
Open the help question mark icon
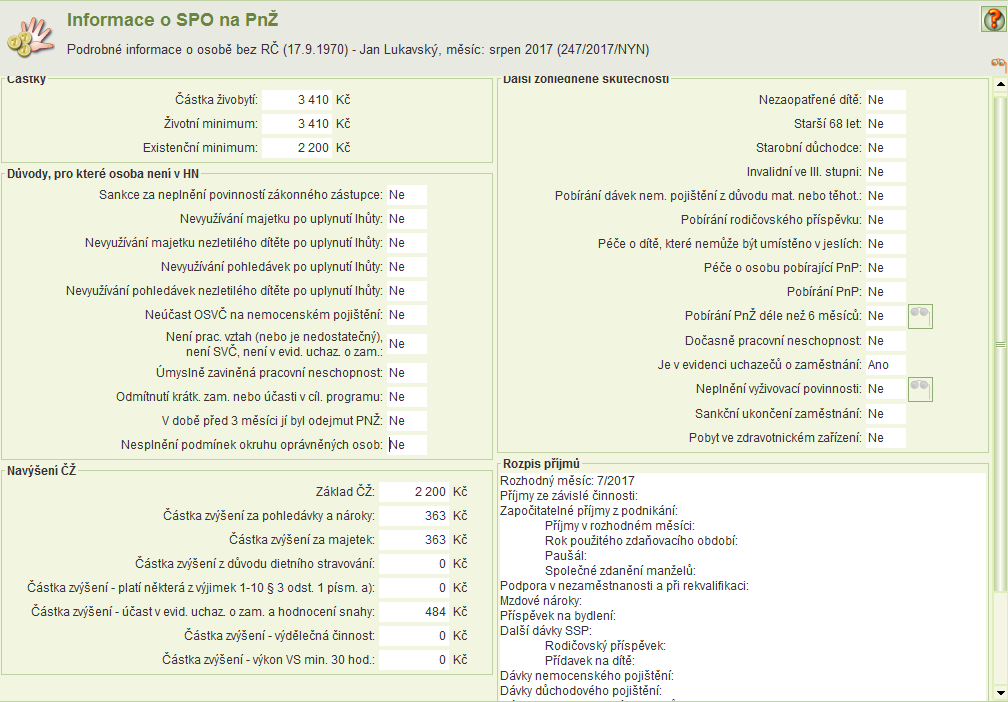993,19
